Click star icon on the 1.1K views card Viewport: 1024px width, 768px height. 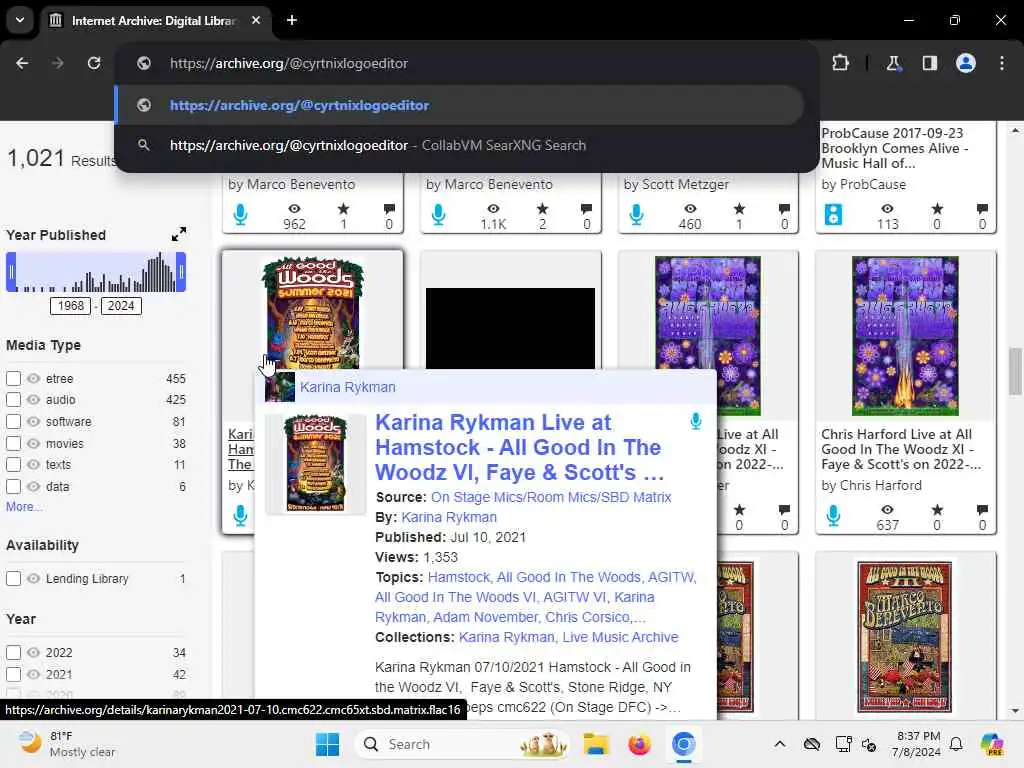[543, 208]
